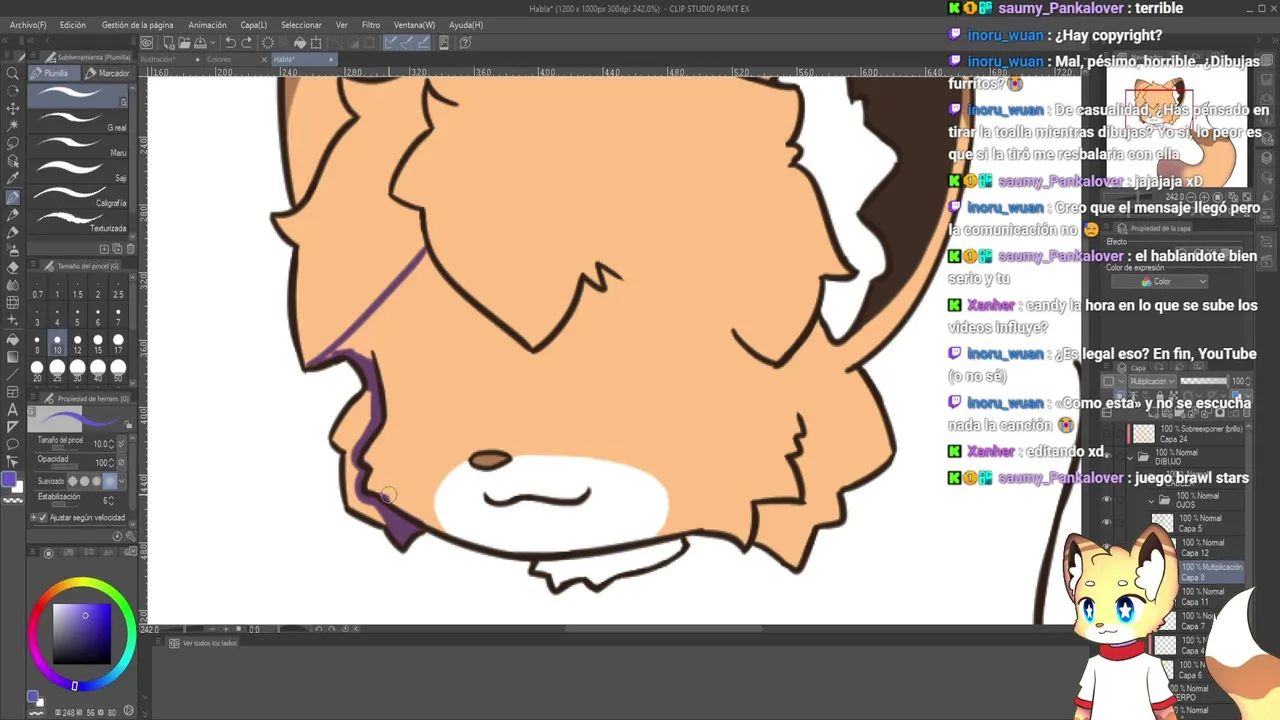The width and height of the screenshot is (1280, 720).
Task: Open Clip Studio launcher icon
Action: pos(147,43)
